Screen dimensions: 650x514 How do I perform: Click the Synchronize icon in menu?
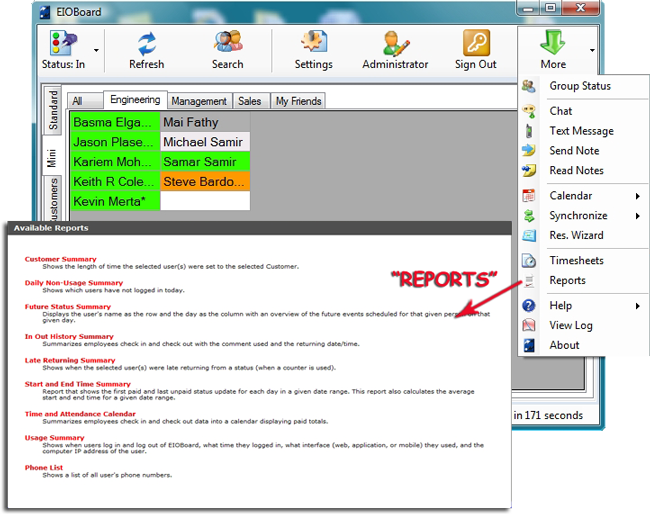(529, 216)
